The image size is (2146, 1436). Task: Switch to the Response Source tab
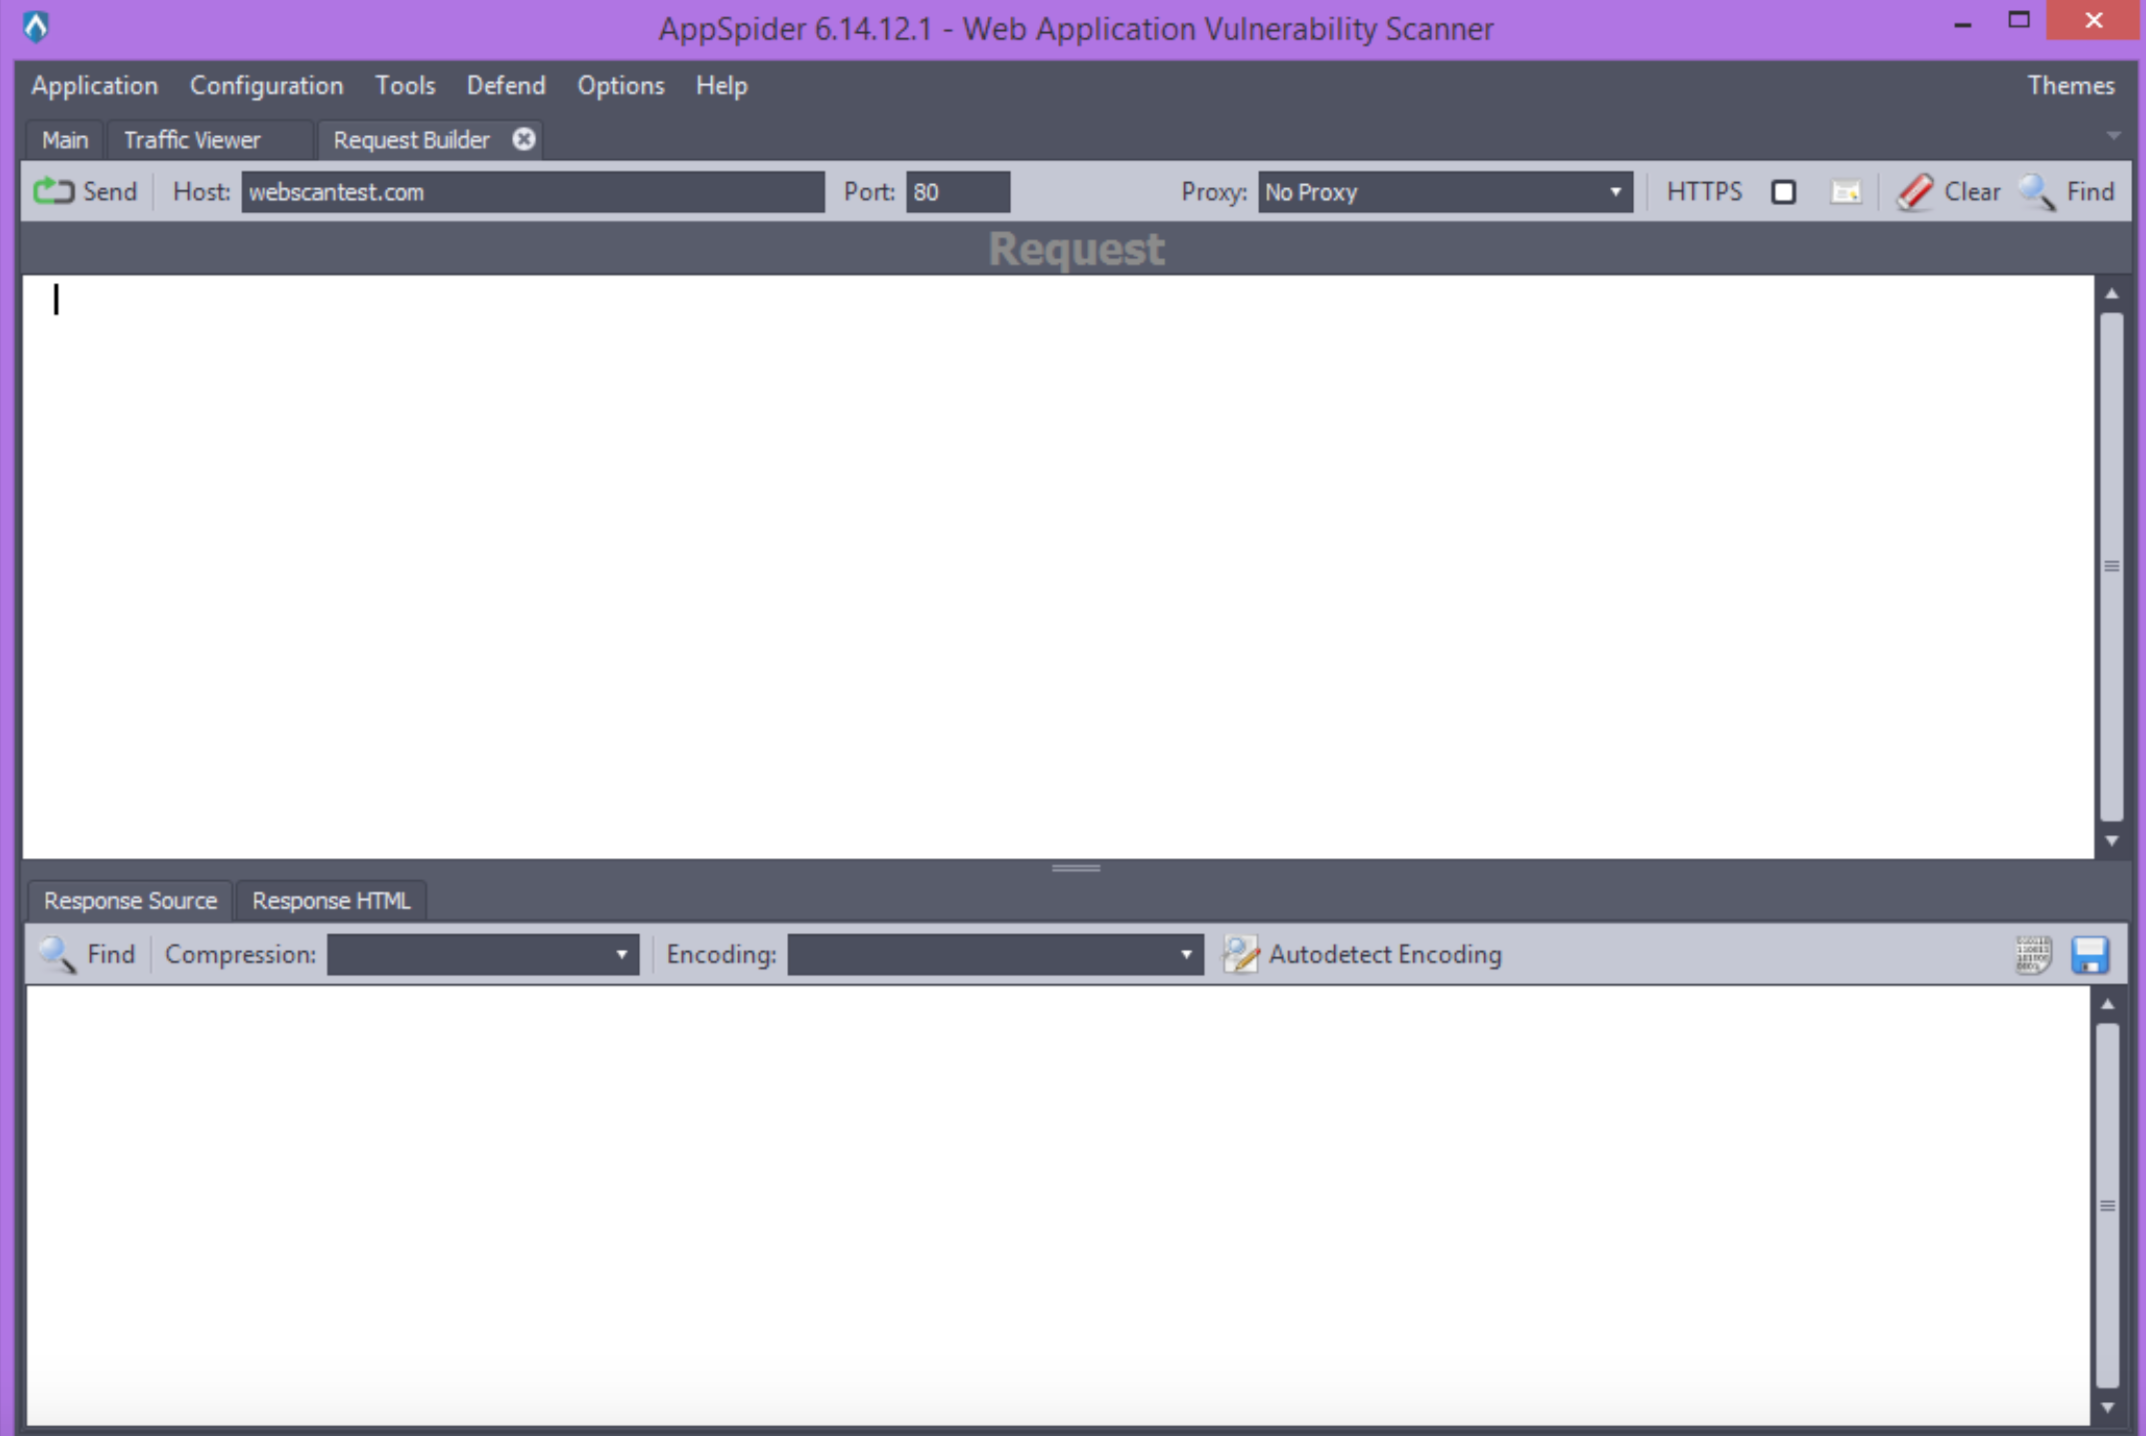coord(130,900)
